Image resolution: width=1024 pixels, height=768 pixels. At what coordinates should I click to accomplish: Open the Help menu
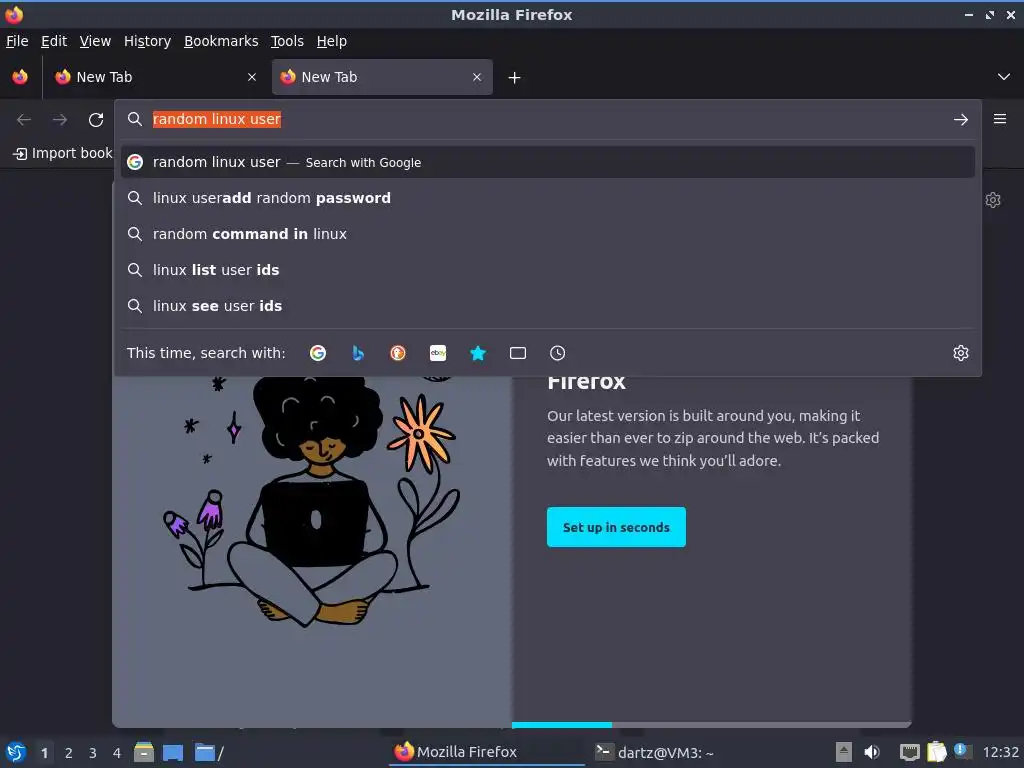click(332, 41)
